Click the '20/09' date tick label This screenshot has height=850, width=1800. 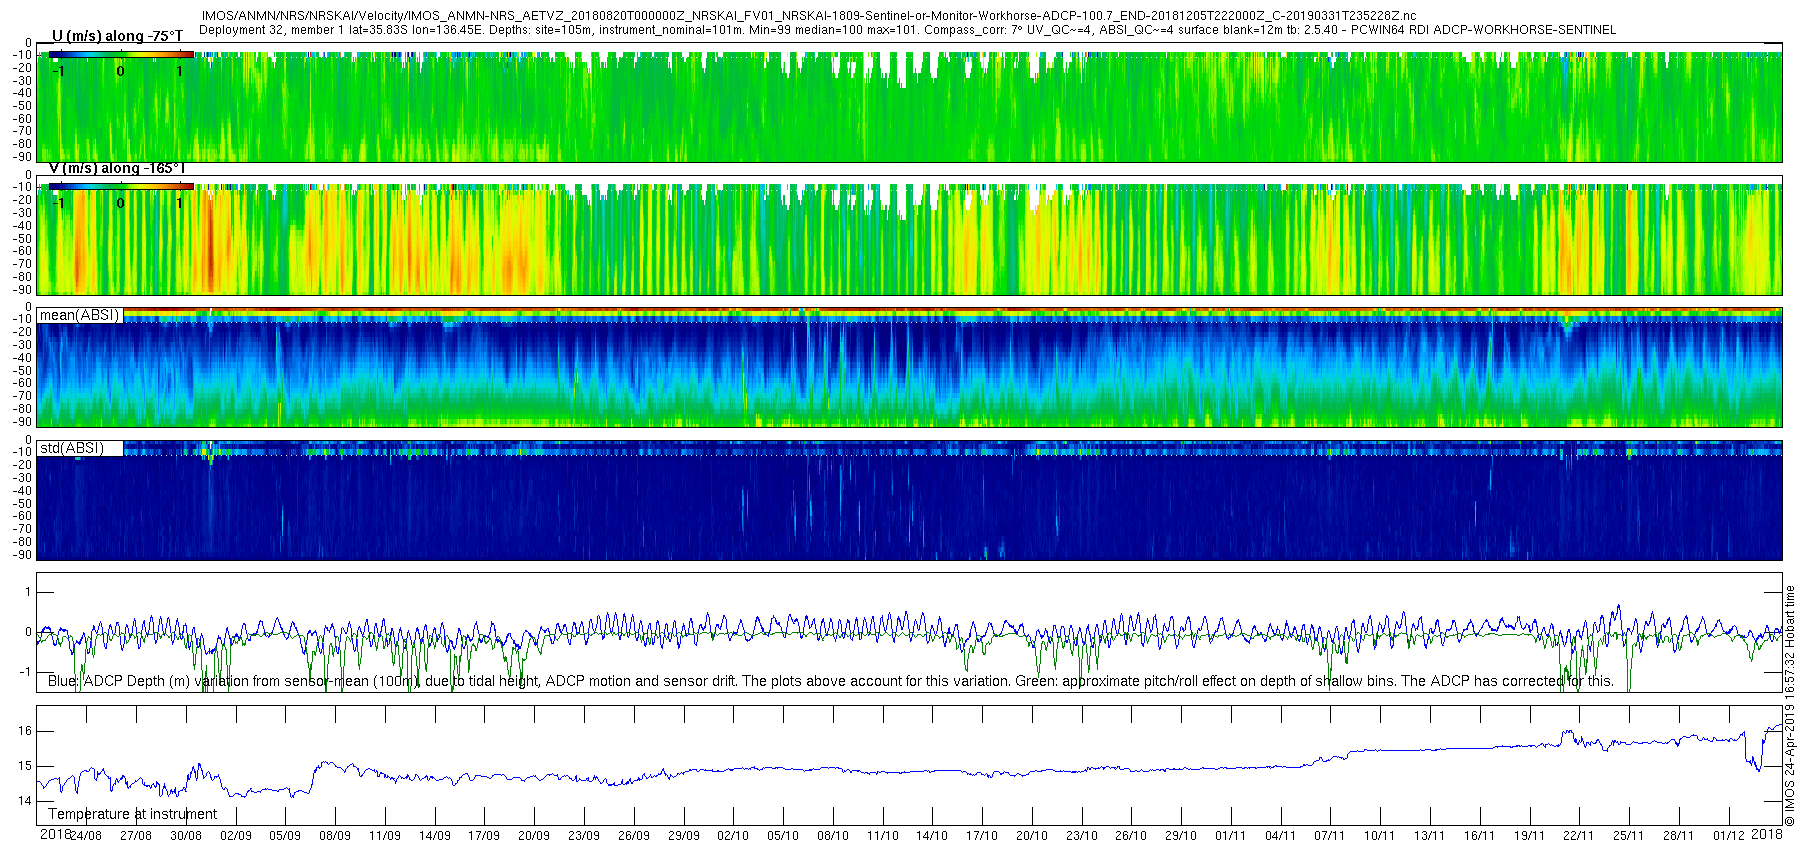click(534, 836)
